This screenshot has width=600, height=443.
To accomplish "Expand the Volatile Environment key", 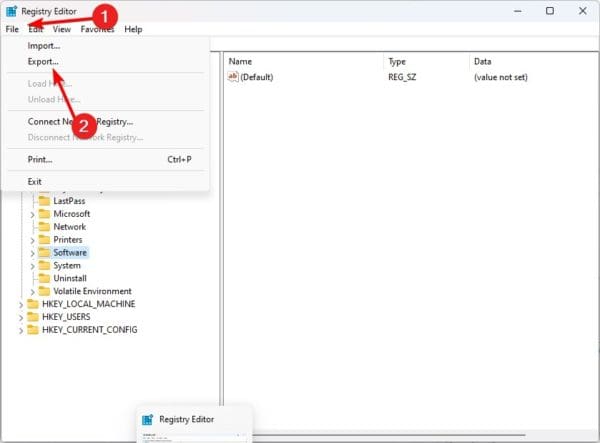I will [x=33, y=292].
